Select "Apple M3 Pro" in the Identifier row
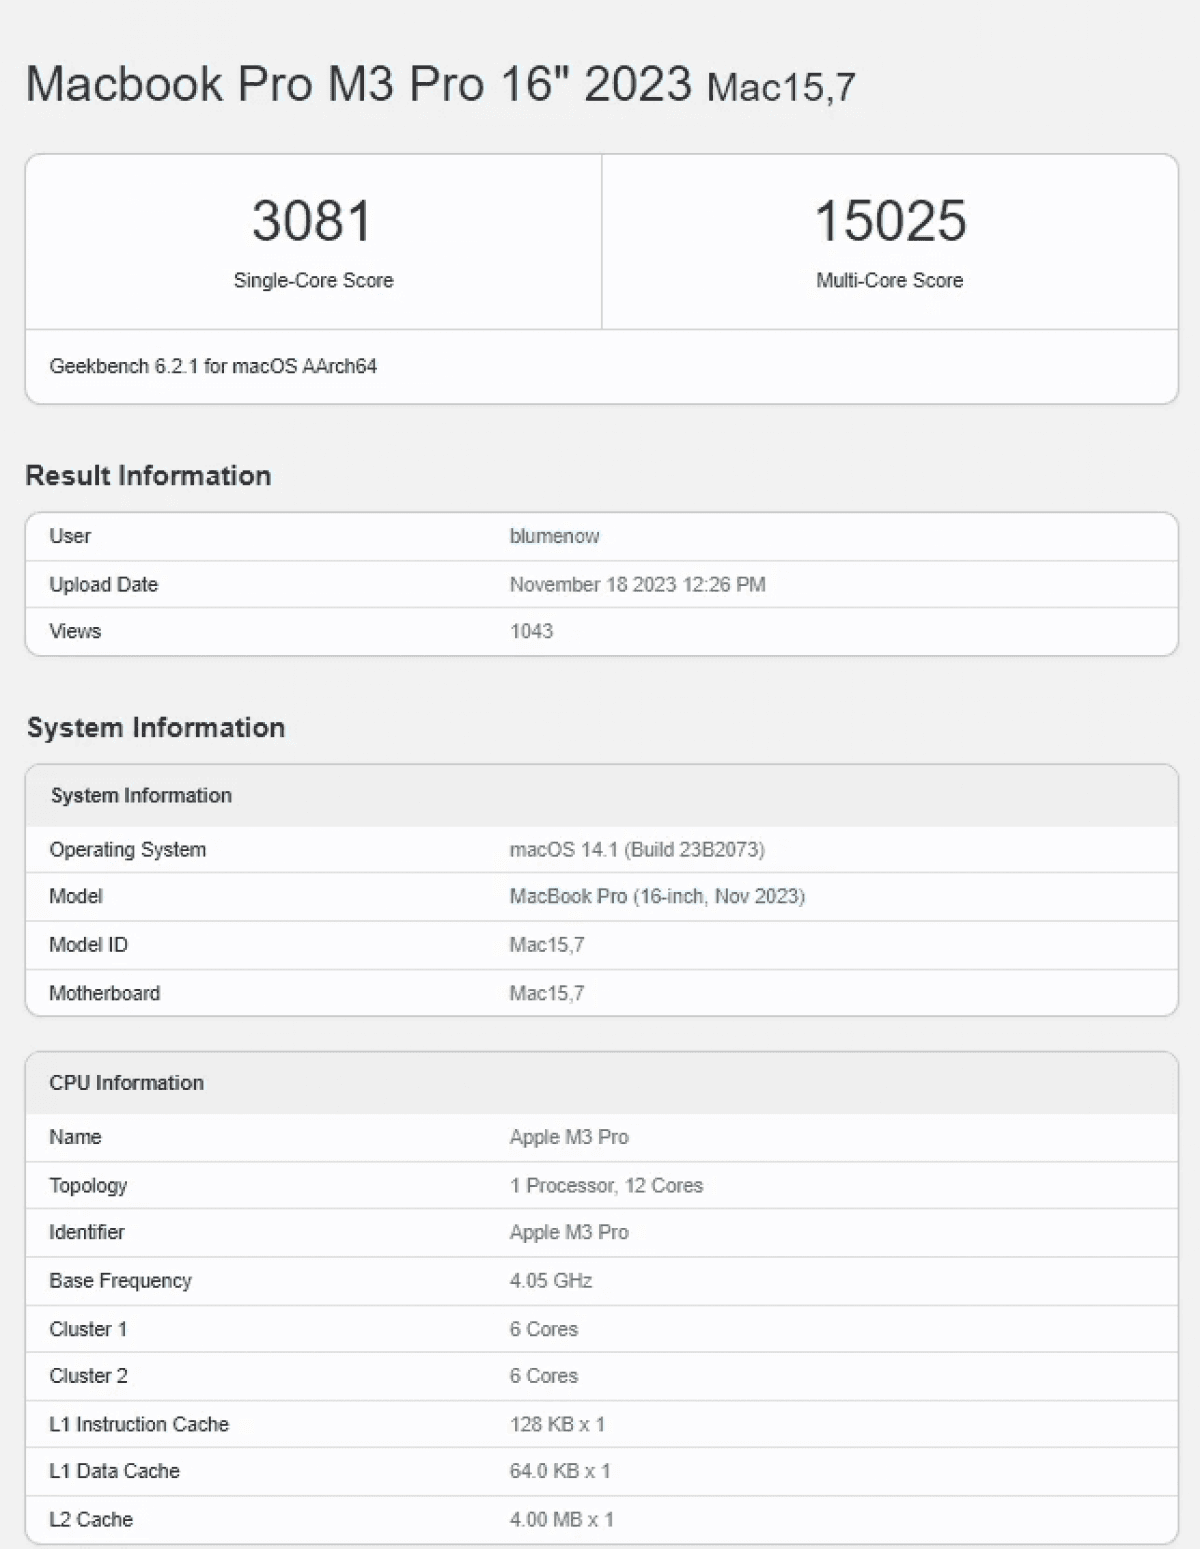This screenshot has height=1549, width=1200. click(x=569, y=1232)
